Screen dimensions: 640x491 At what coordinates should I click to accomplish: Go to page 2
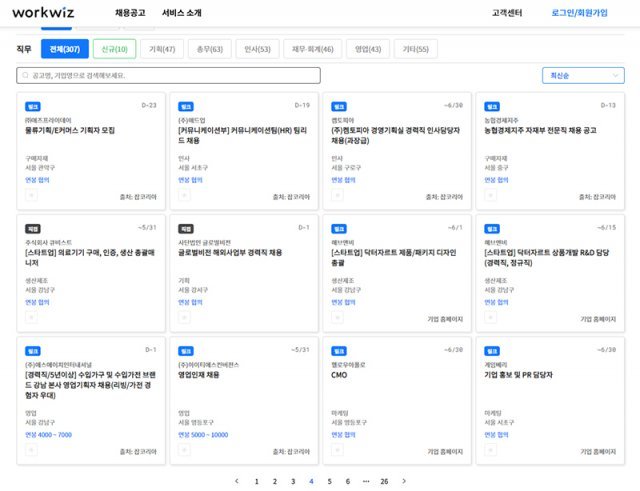(275, 481)
